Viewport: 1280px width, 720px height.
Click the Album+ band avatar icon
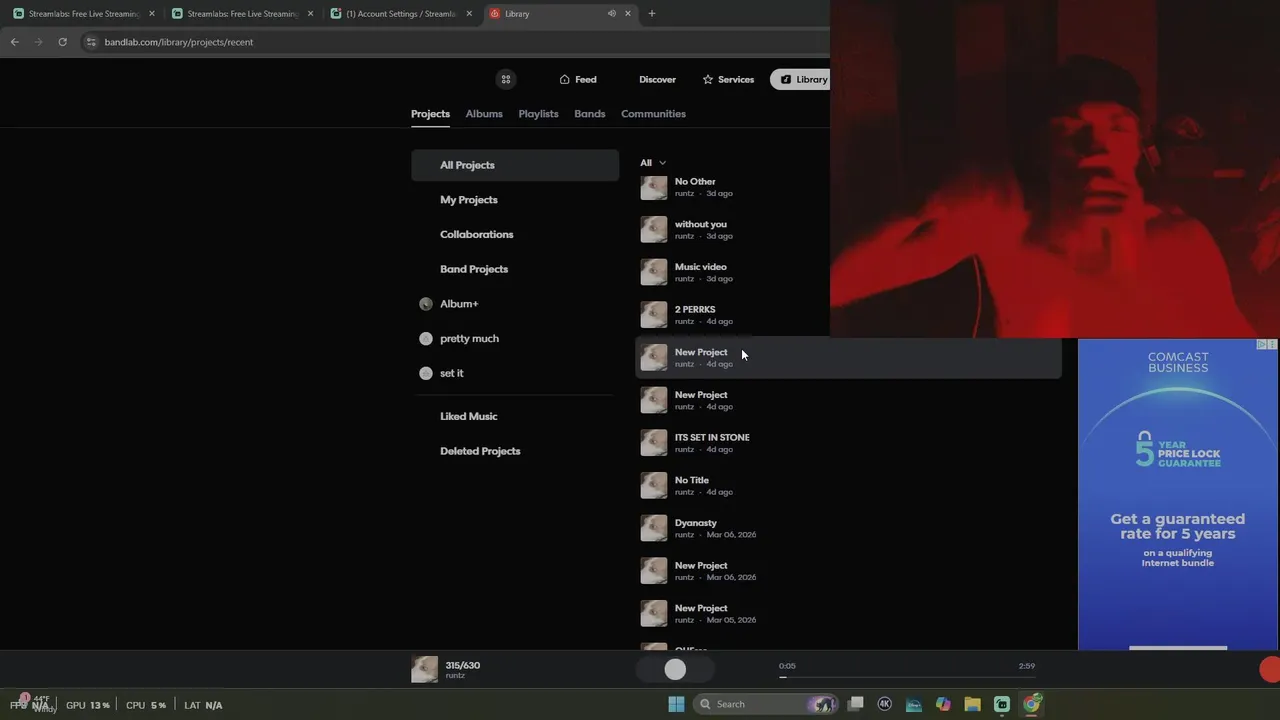(426, 304)
